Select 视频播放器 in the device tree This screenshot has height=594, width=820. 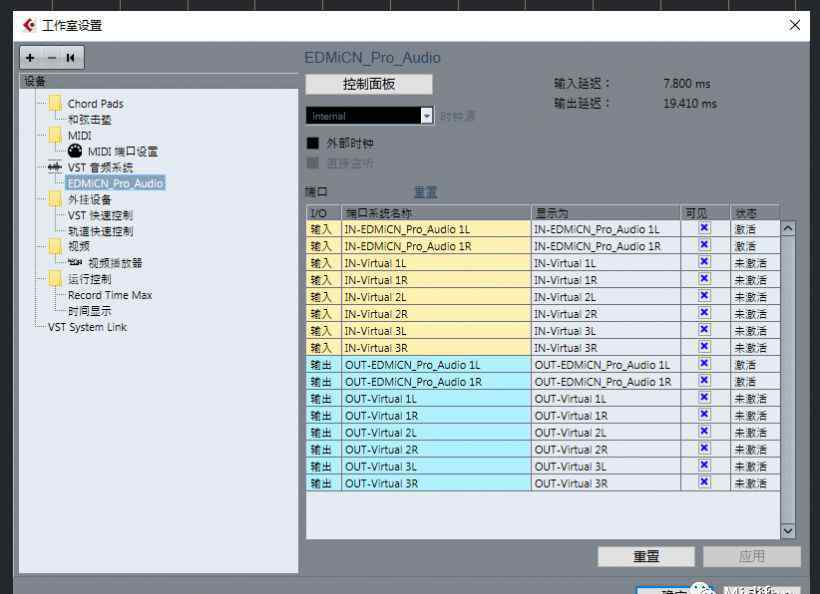tap(115, 263)
